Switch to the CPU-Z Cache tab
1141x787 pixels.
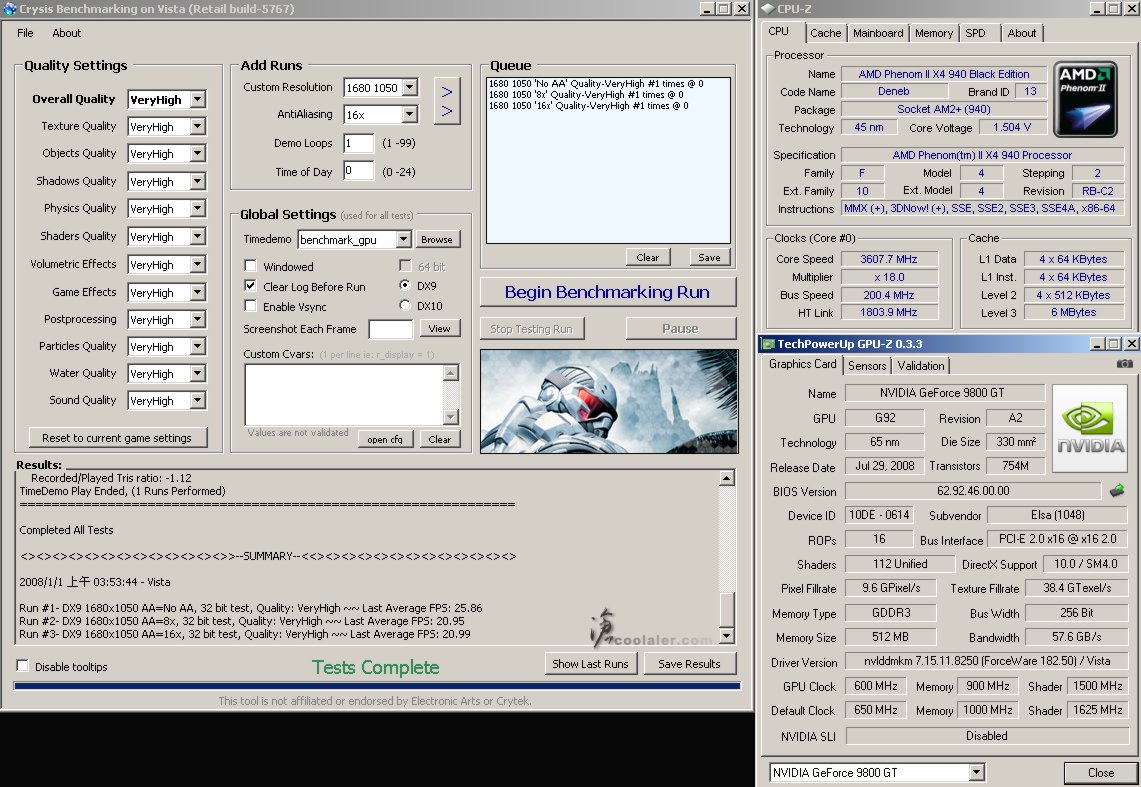coord(825,33)
